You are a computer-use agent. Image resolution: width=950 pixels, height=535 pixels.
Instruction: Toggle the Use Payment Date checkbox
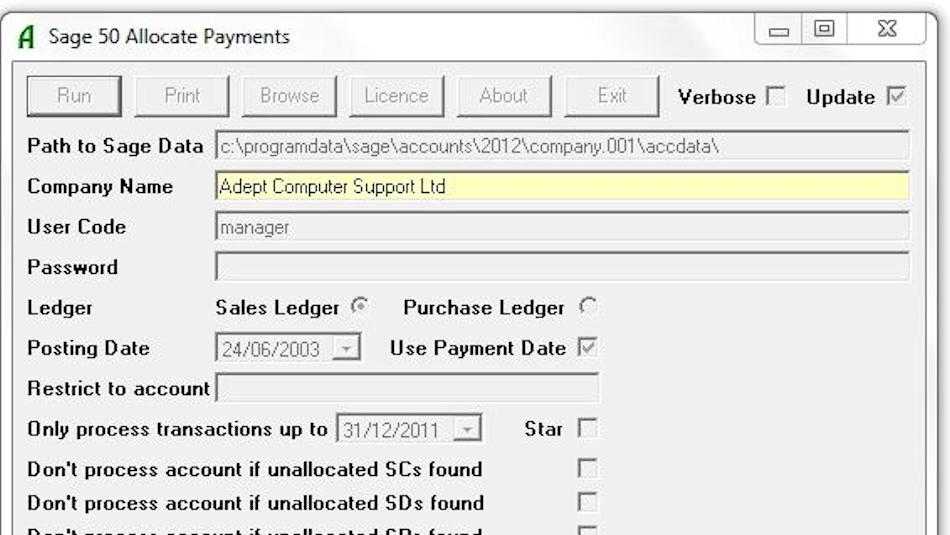point(587,347)
